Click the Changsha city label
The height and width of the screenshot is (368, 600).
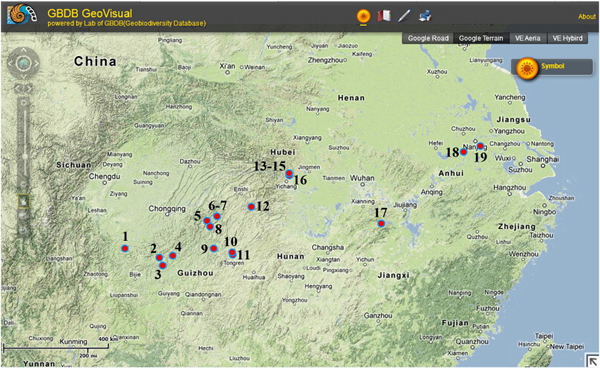pos(328,248)
